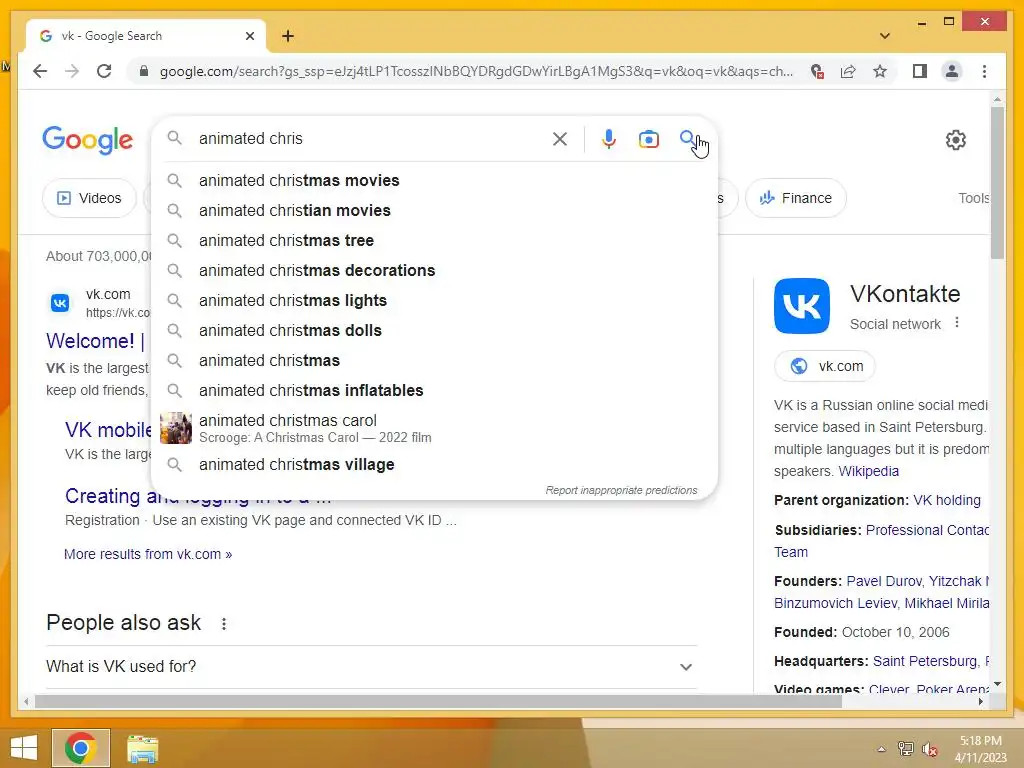Filter results by Videos chip
Screen dimensions: 1024x768
[89, 198]
